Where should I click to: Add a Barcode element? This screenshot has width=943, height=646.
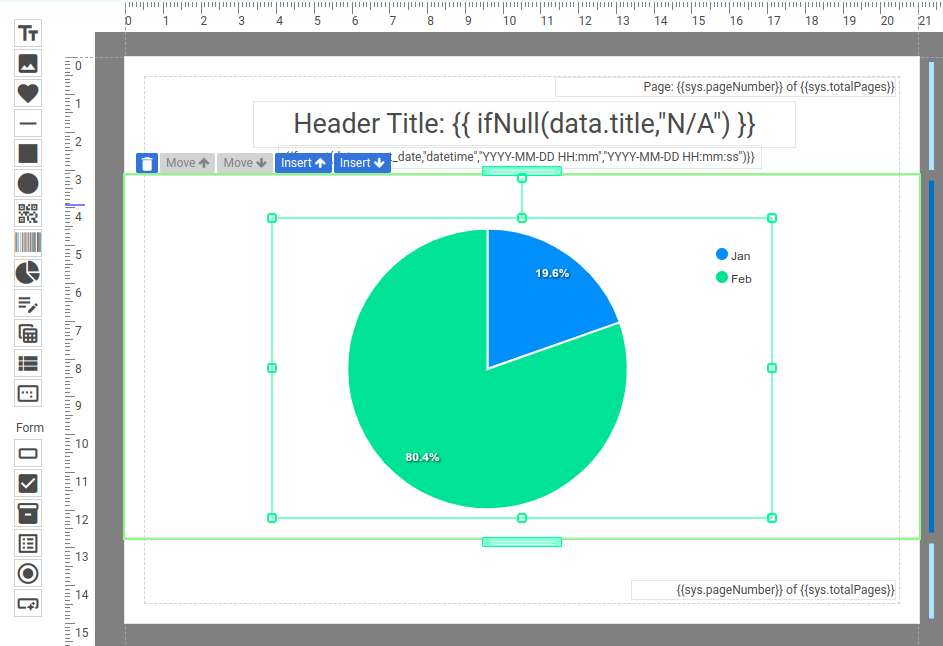pyautogui.click(x=28, y=243)
